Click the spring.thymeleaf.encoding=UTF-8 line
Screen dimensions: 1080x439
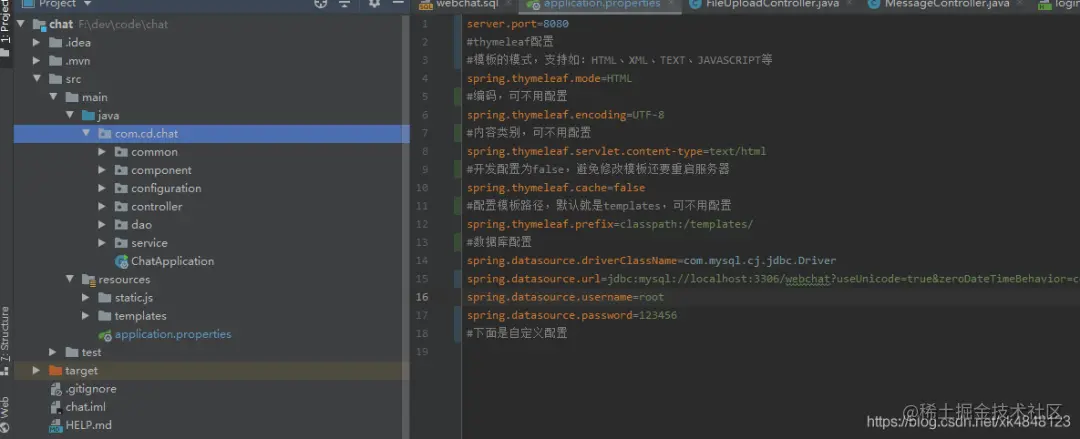[x=565, y=115]
